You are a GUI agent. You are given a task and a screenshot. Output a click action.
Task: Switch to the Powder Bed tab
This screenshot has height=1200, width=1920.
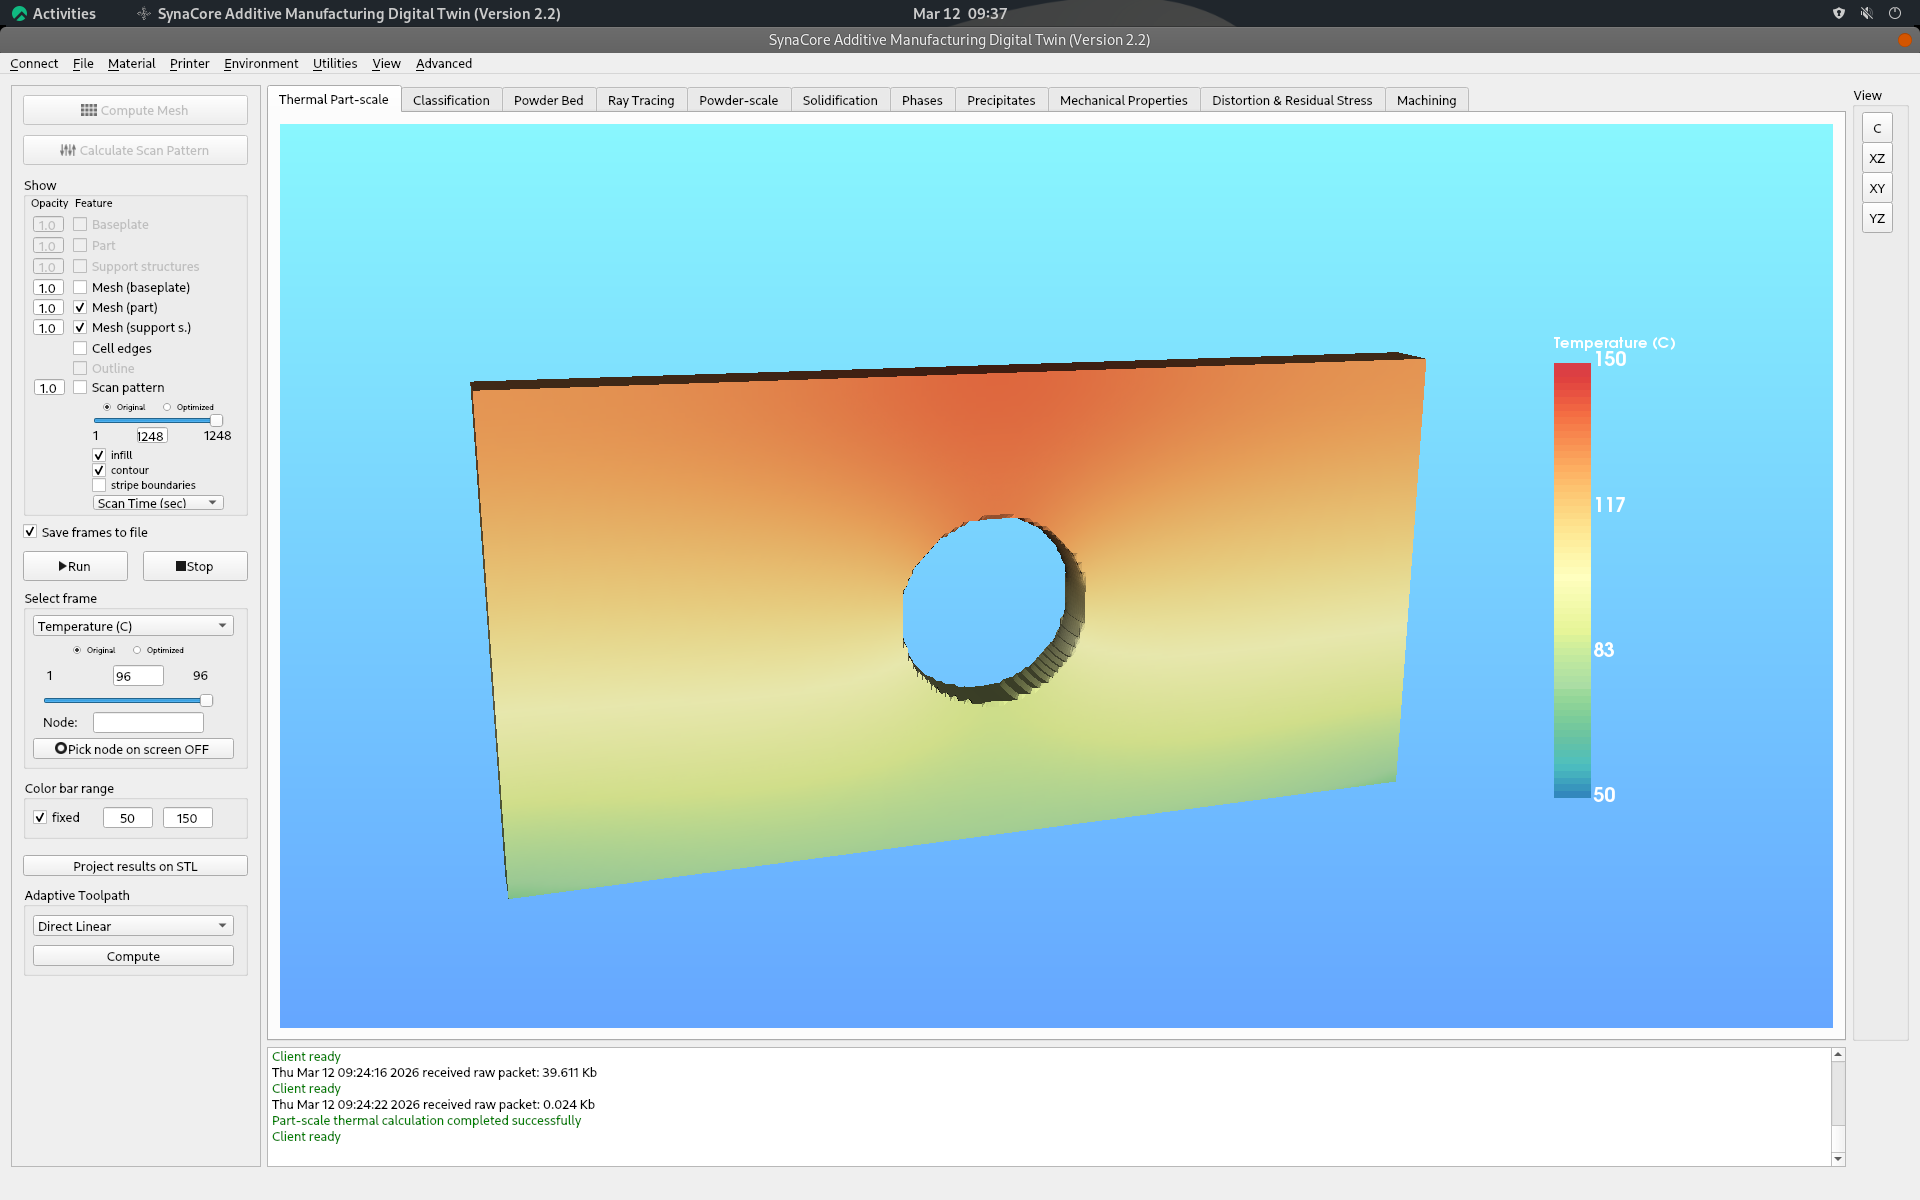pyautogui.click(x=548, y=100)
